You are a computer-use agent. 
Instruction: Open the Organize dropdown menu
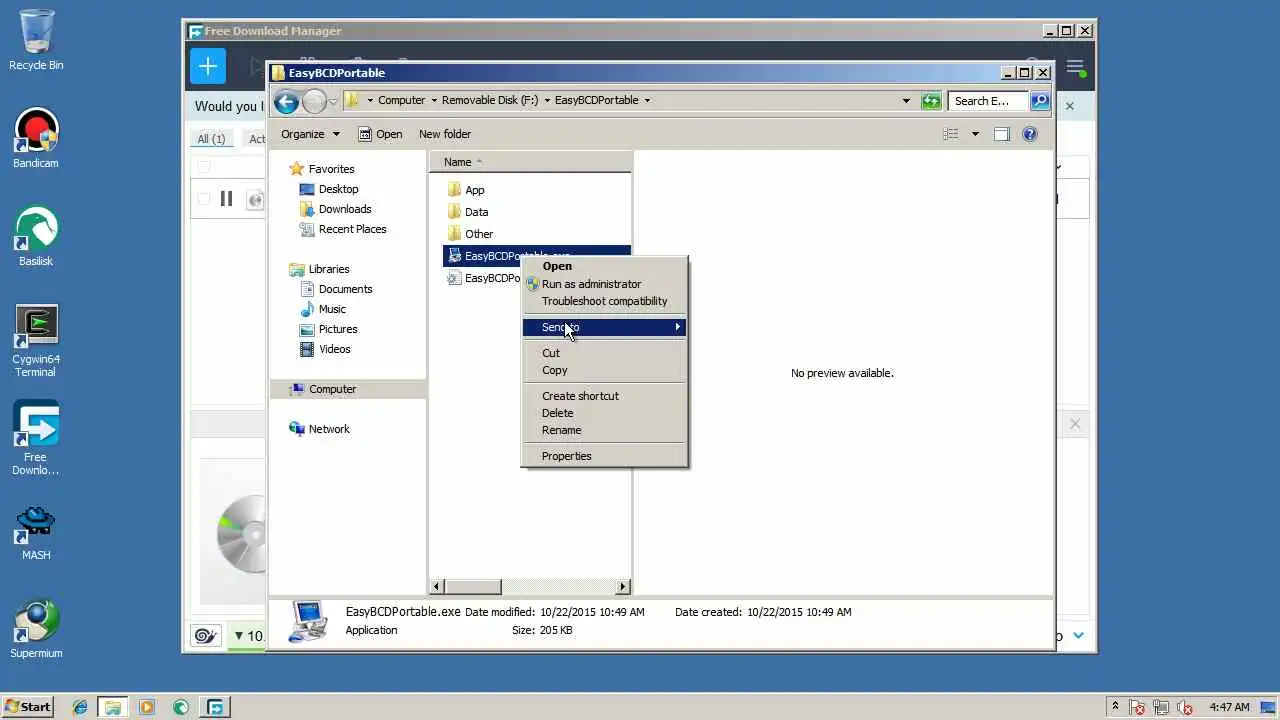pyautogui.click(x=310, y=134)
